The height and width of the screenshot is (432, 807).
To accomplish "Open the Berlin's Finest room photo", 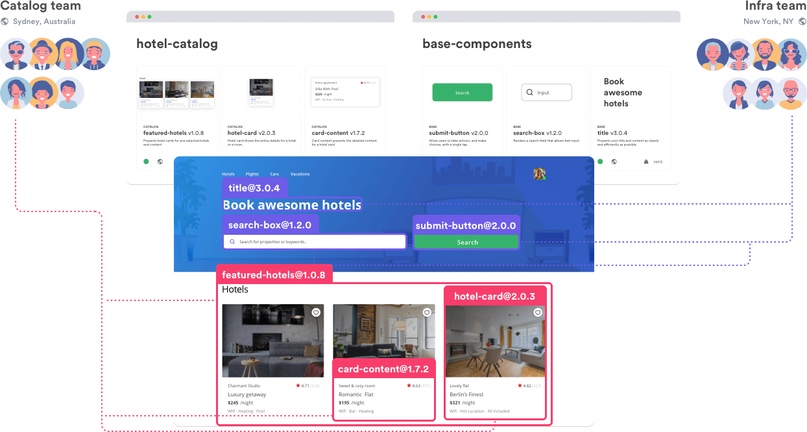I will [495, 341].
